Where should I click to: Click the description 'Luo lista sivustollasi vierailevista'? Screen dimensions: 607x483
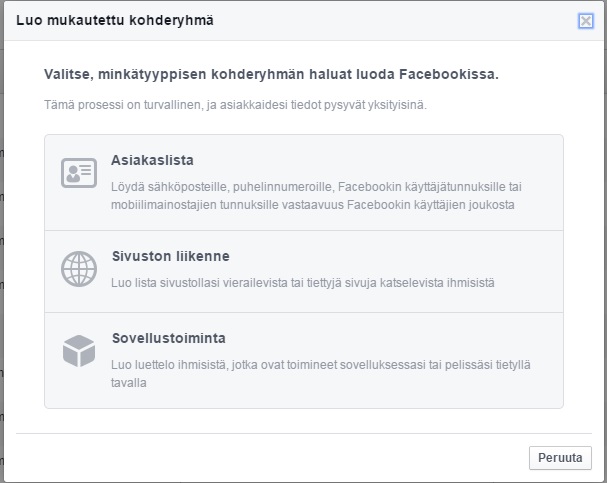click(x=303, y=283)
